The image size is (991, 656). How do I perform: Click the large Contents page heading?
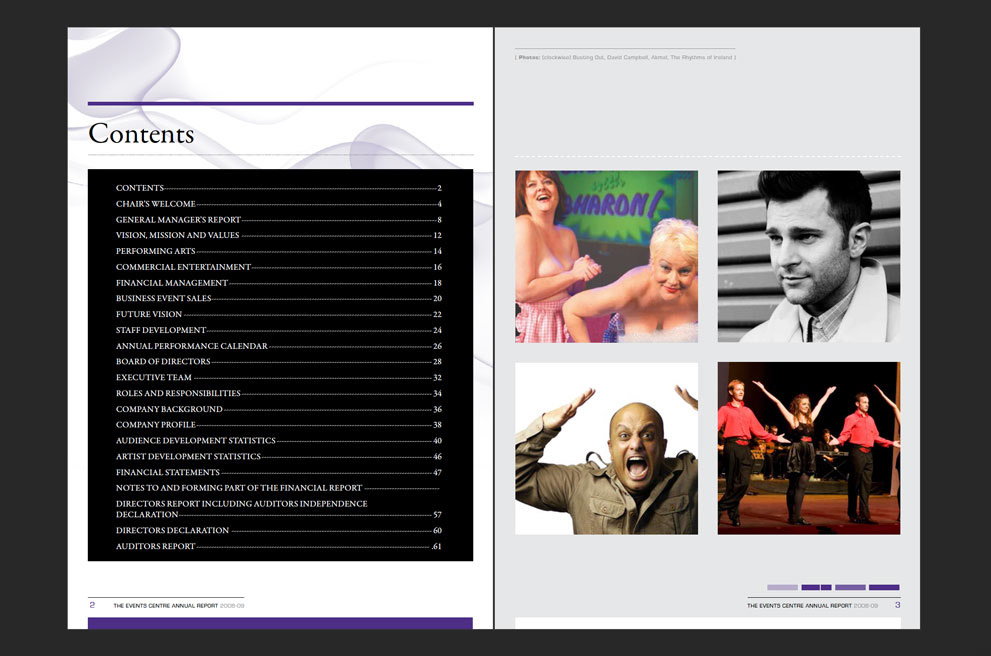pos(141,134)
